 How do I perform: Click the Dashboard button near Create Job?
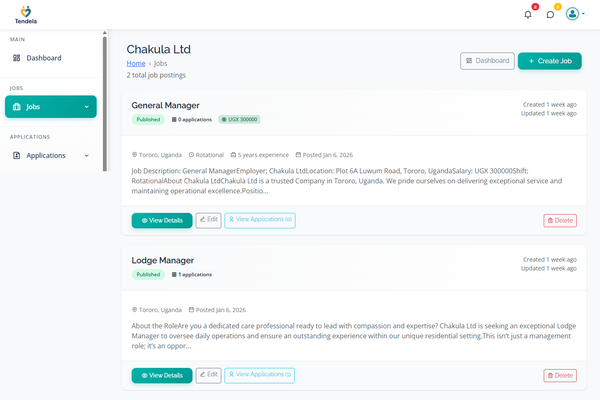pyautogui.click(x=487, y=61)
